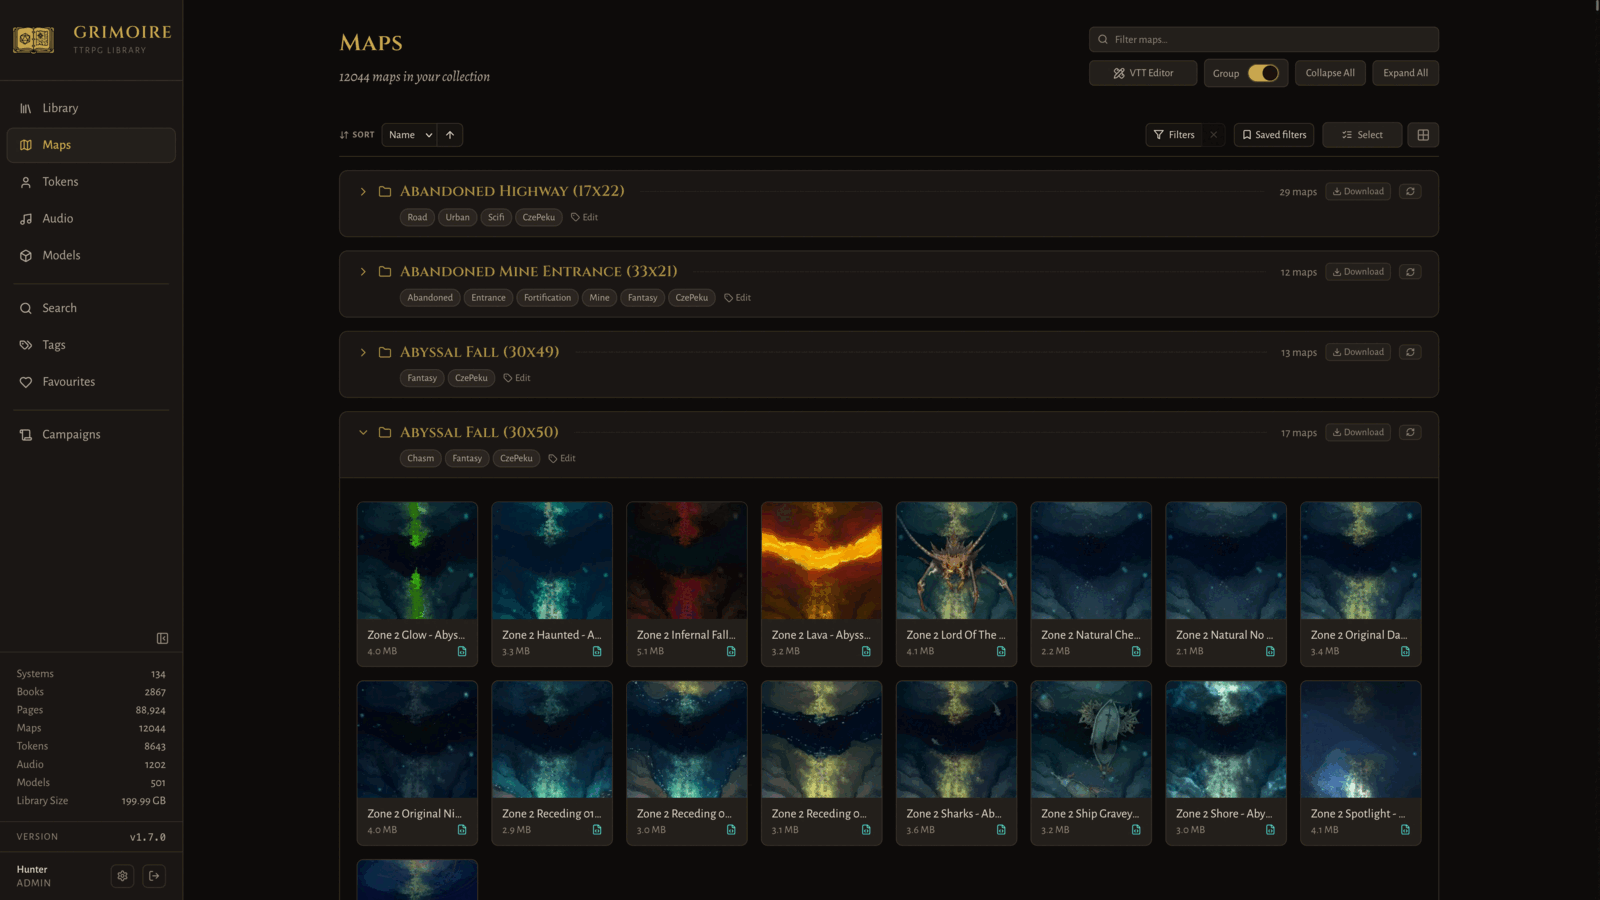The image size is (1600, 900).
Task: Open the Audio section
Action: tap(91, 218)
